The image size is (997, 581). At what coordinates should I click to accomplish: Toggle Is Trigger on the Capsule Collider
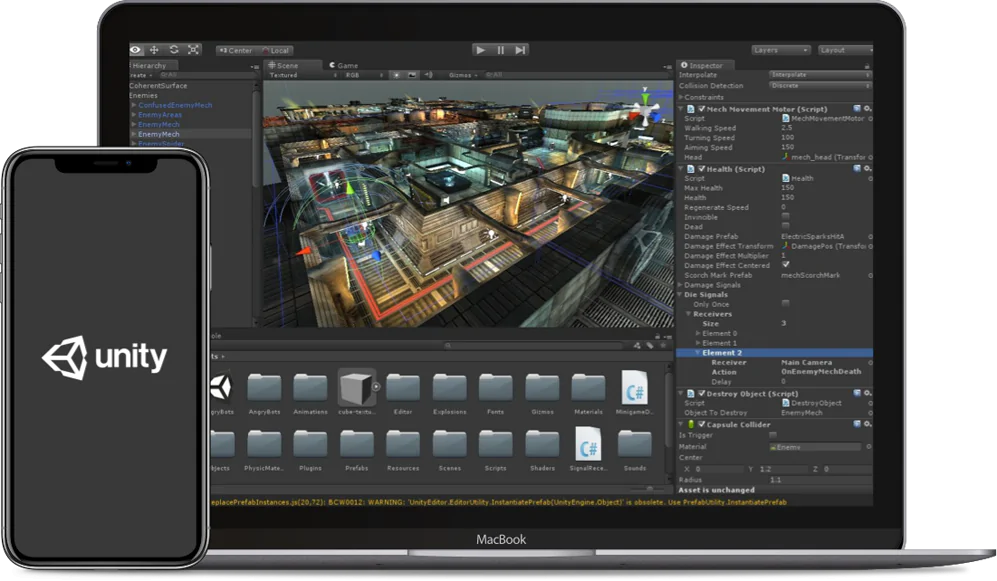point(772,435)
